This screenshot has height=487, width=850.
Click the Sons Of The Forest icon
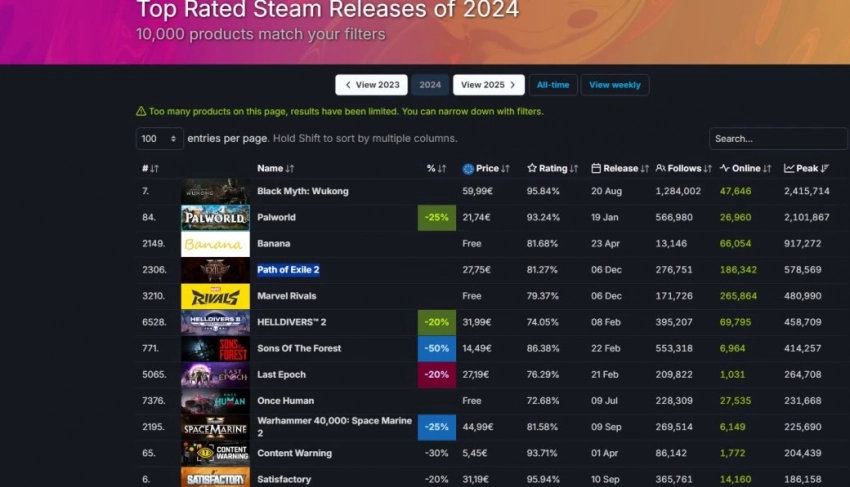click(x=215, y=349)
